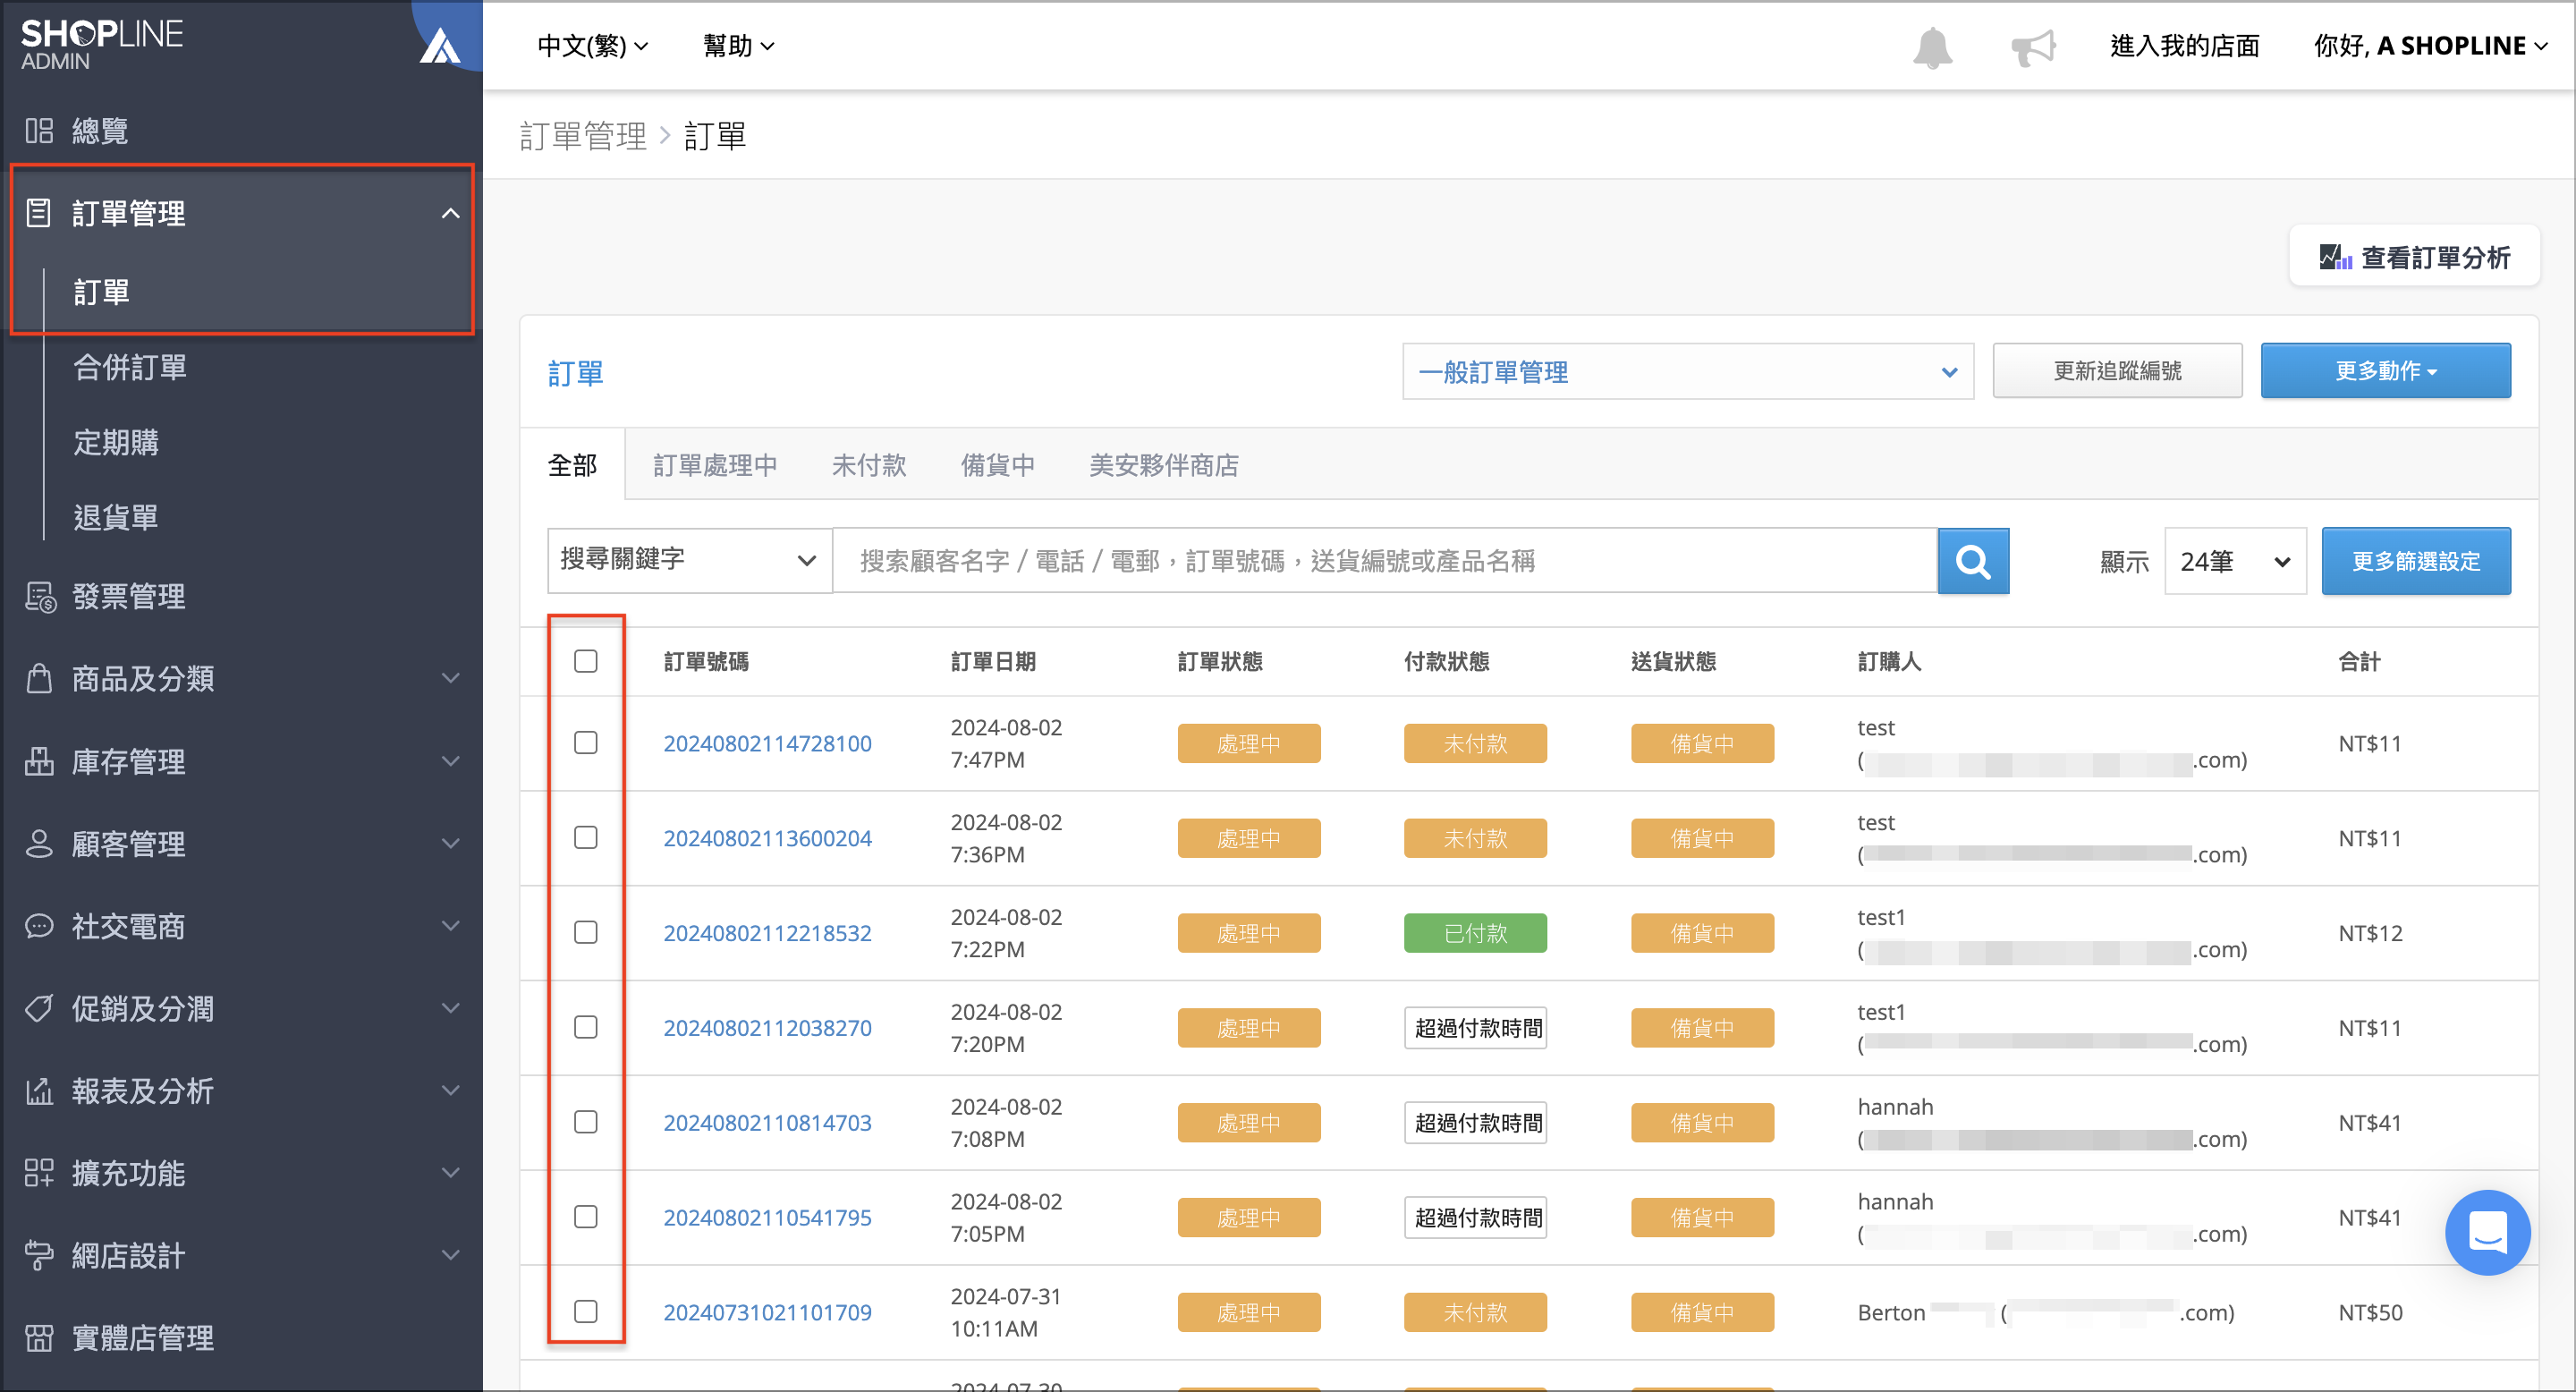The width and height of the screenshot is (2576, 1392).
Task: Click the 更多篩選設定 button
Action: tap(2416, 561)
